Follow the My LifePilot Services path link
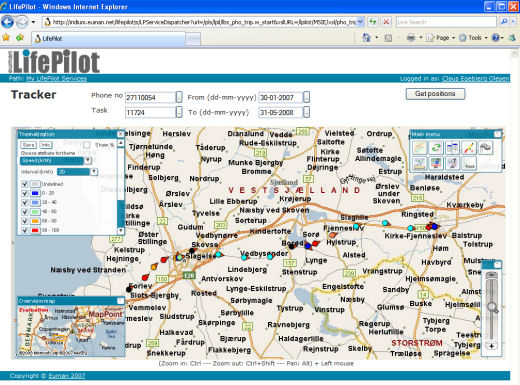Image resolution: width=520 pixels, height=385 pixels. pyautogui.click(x=56, y=78)
